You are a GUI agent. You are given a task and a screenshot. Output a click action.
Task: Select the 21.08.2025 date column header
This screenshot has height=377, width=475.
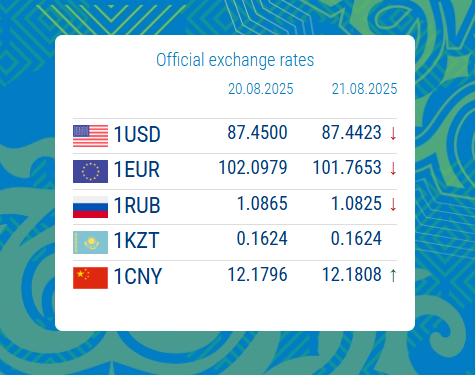[x=364, y=89]
